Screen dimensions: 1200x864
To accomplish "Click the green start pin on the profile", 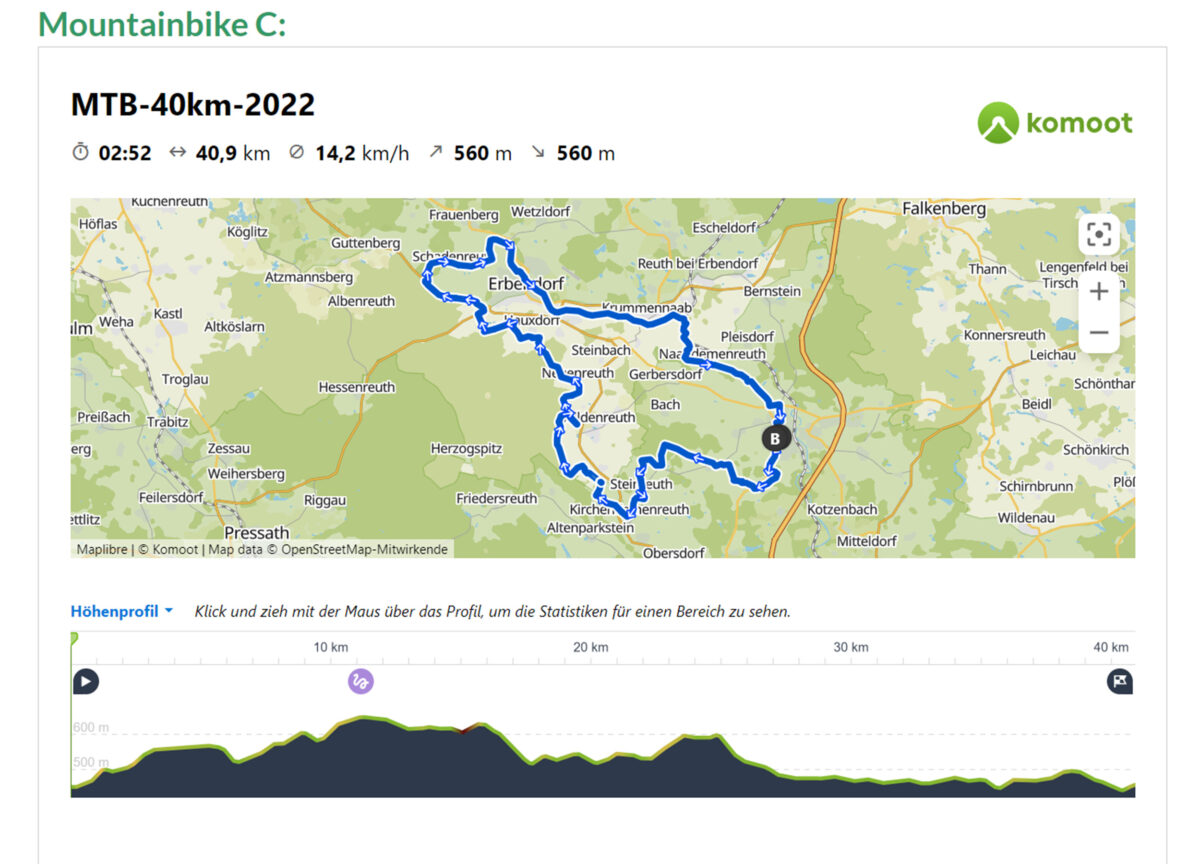I will (x=73, y=640).
